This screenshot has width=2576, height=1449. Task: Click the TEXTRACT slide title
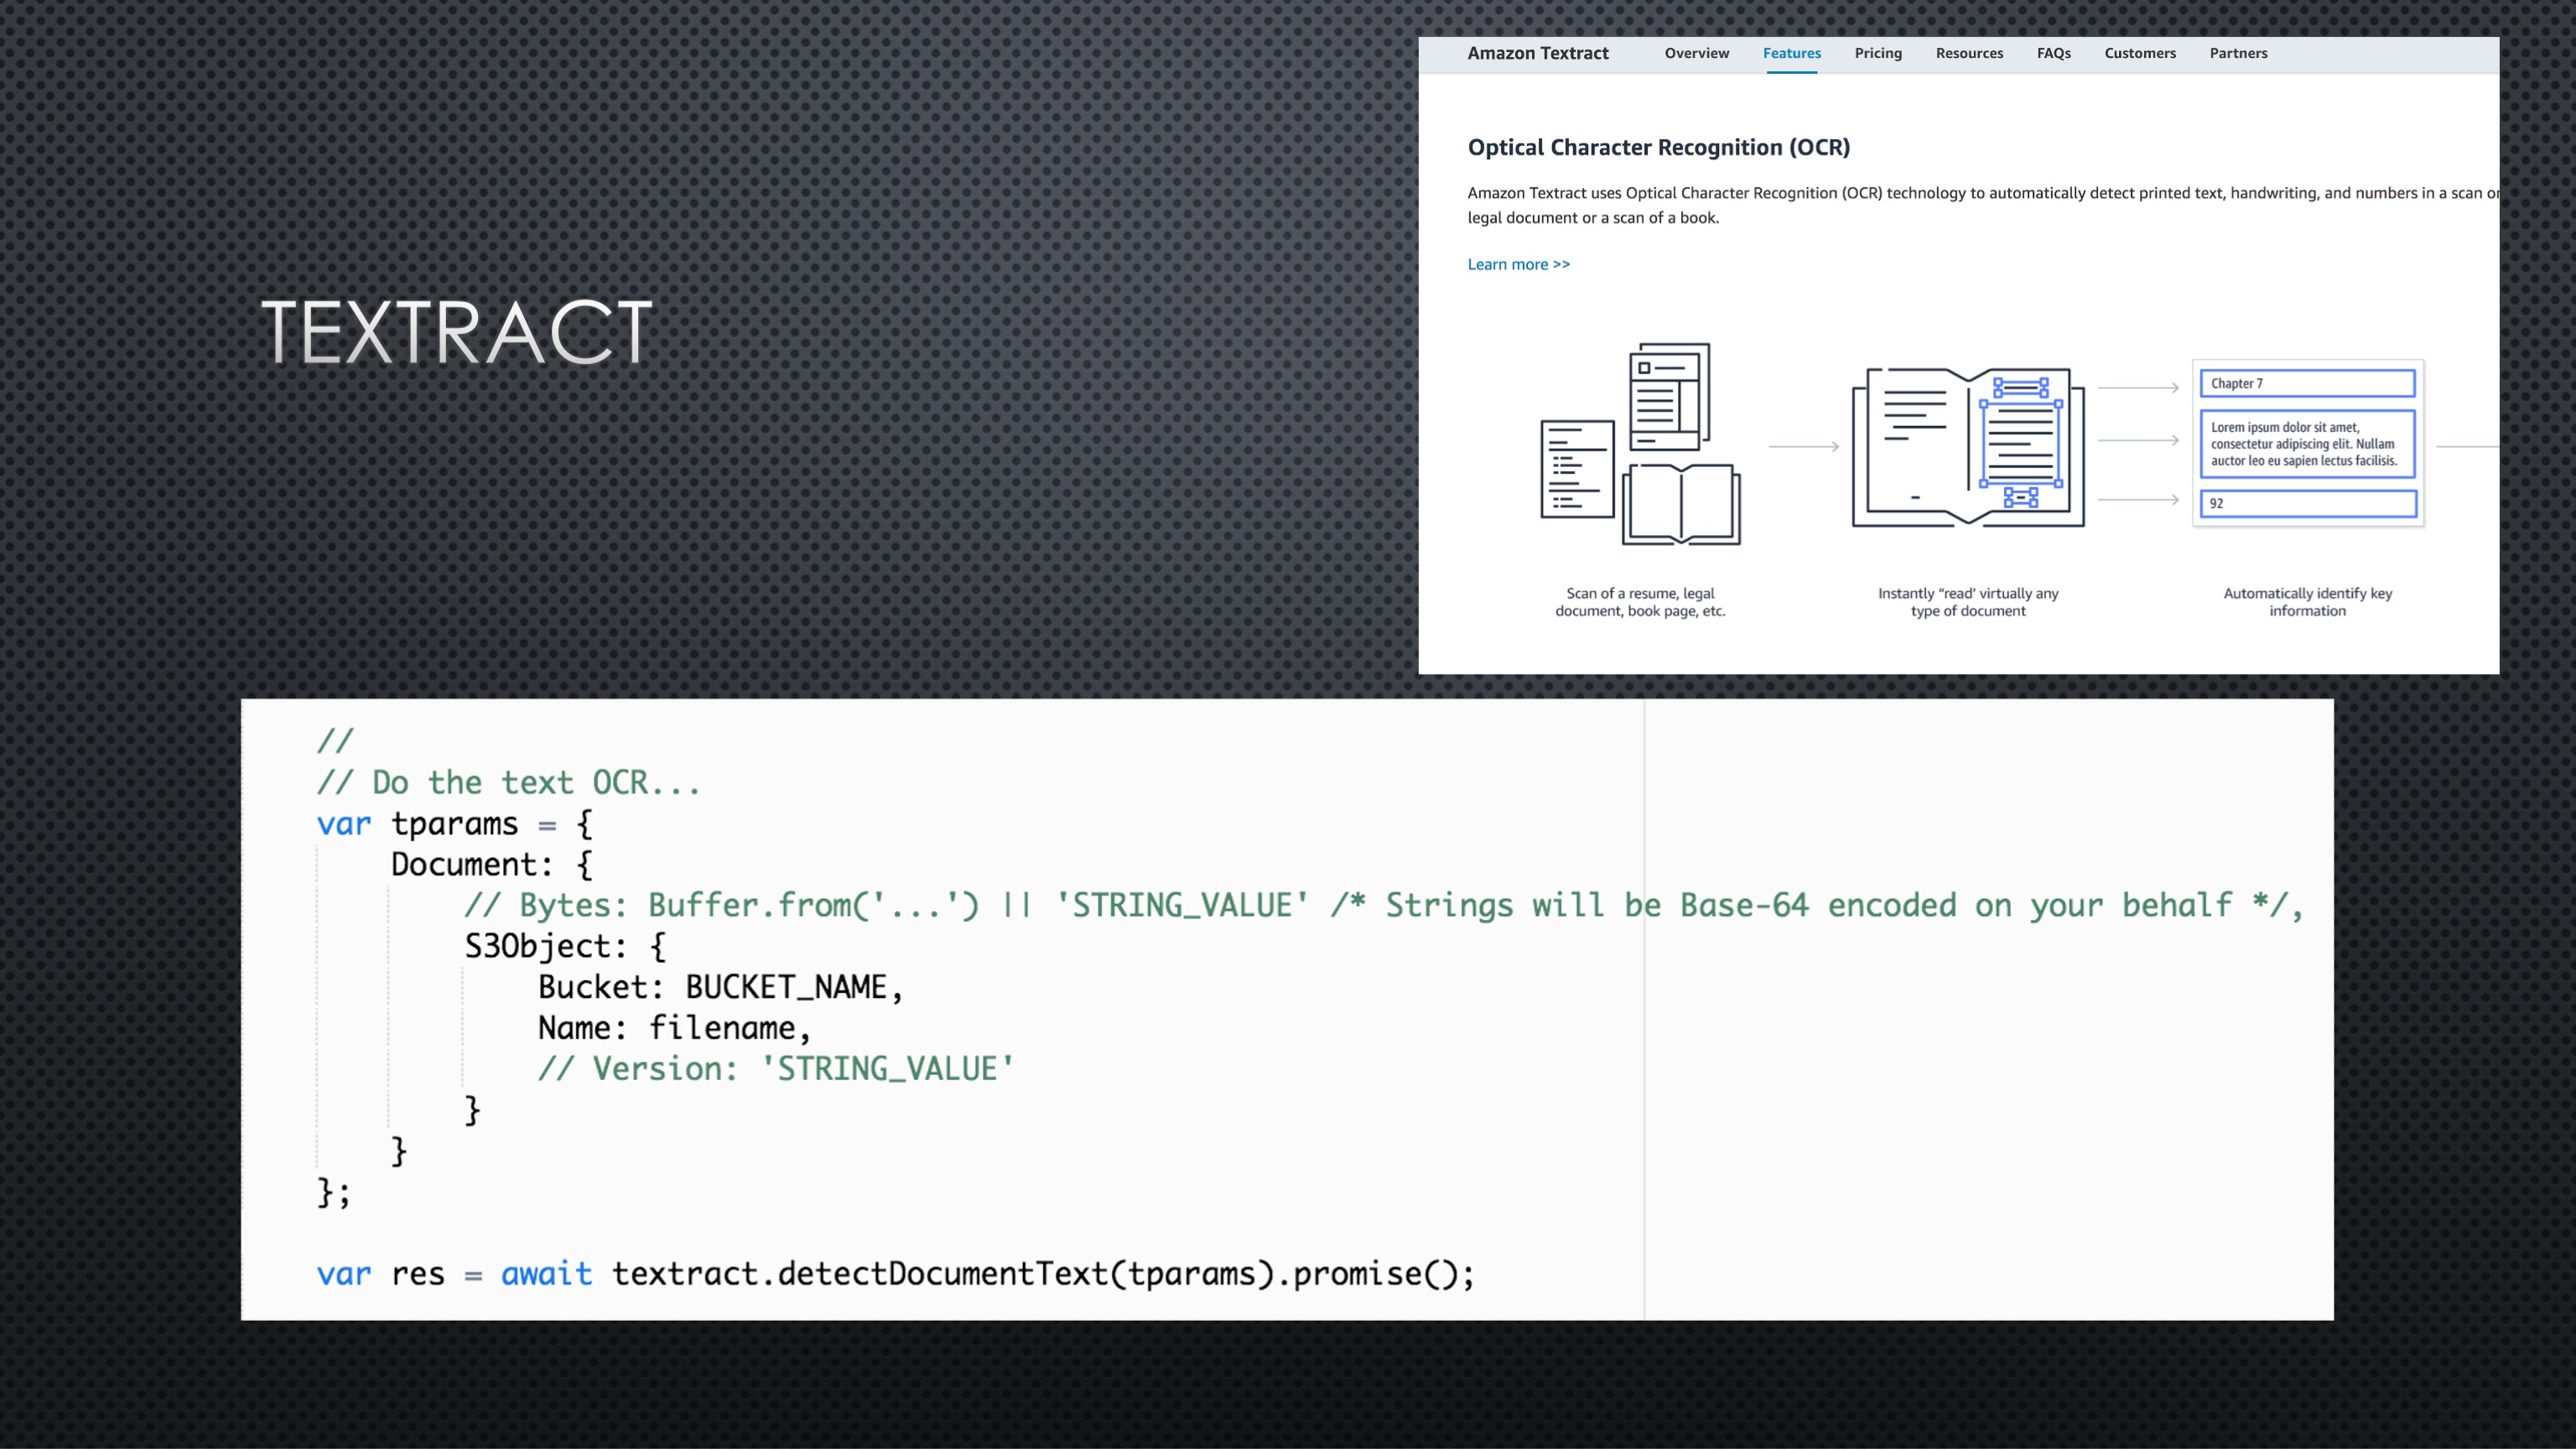click(457, 332)
